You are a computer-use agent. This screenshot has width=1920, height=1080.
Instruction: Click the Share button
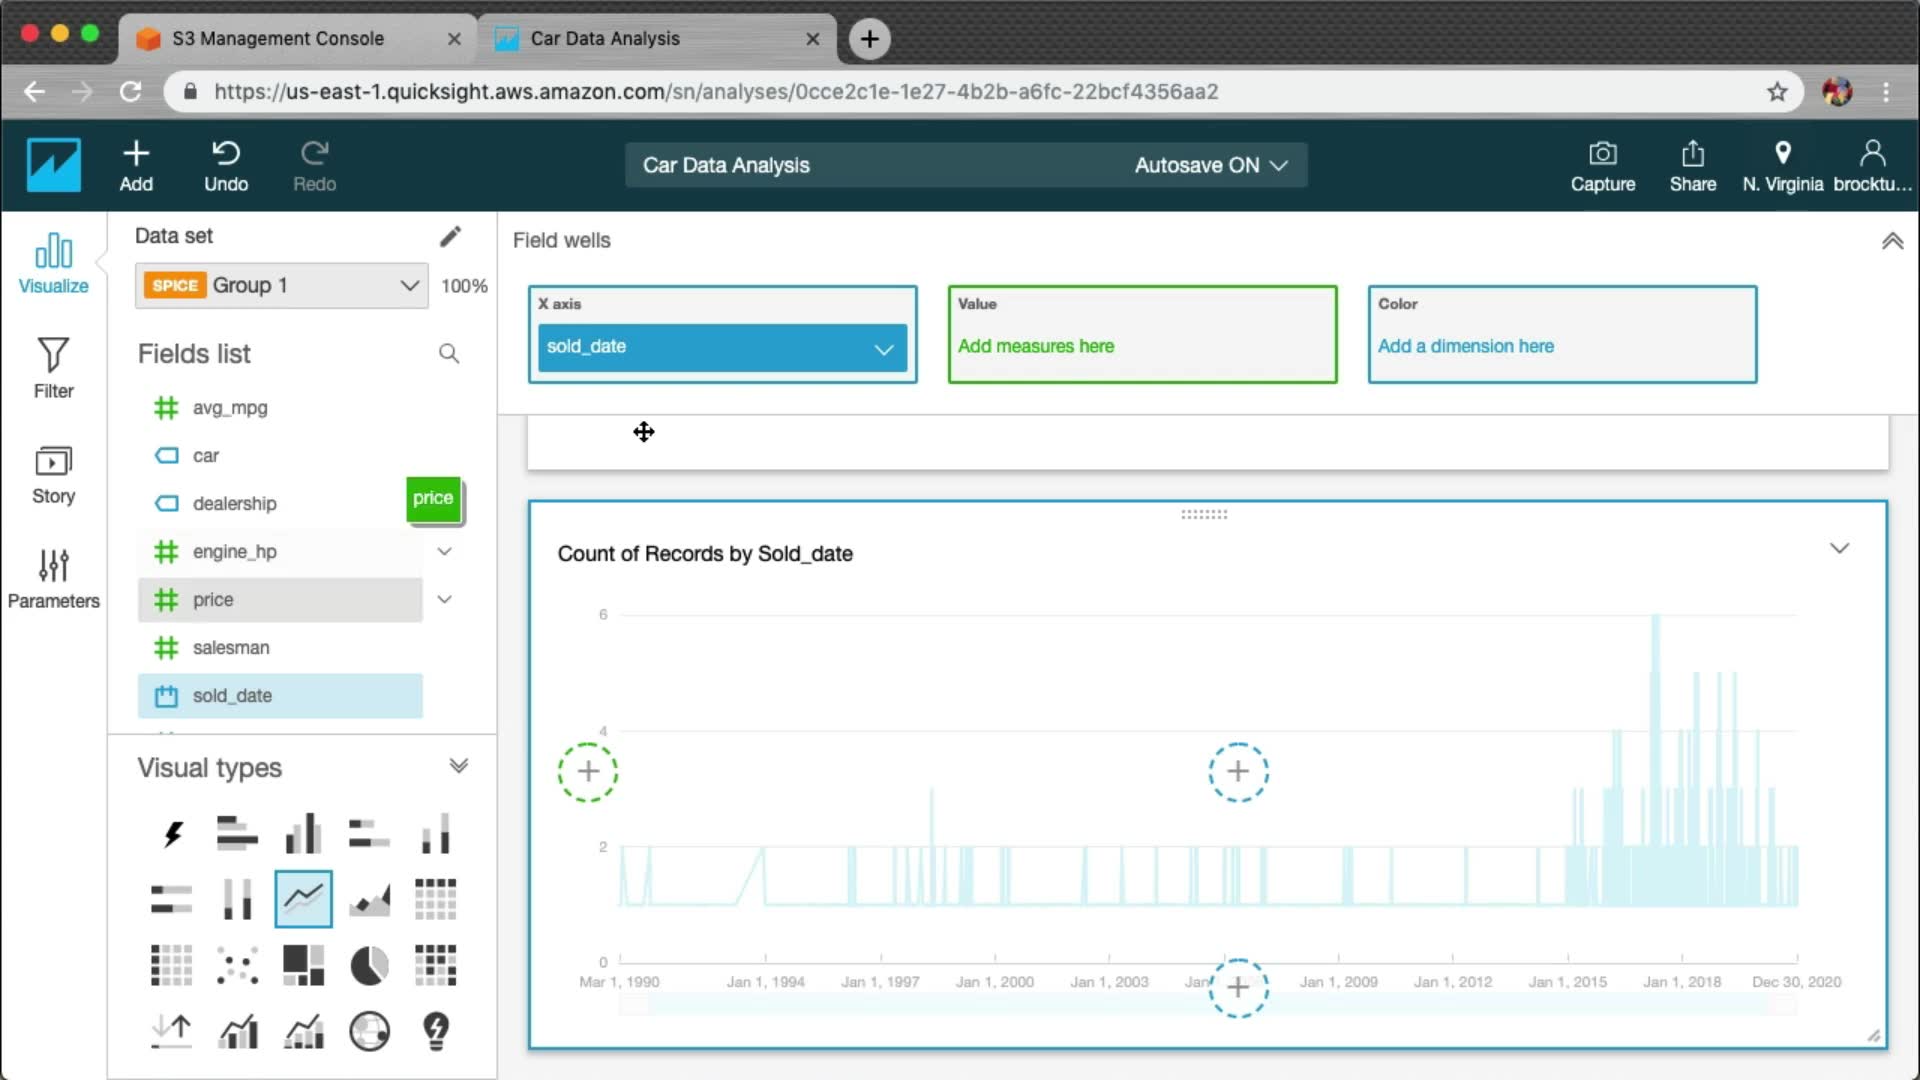pos(1692,166)
